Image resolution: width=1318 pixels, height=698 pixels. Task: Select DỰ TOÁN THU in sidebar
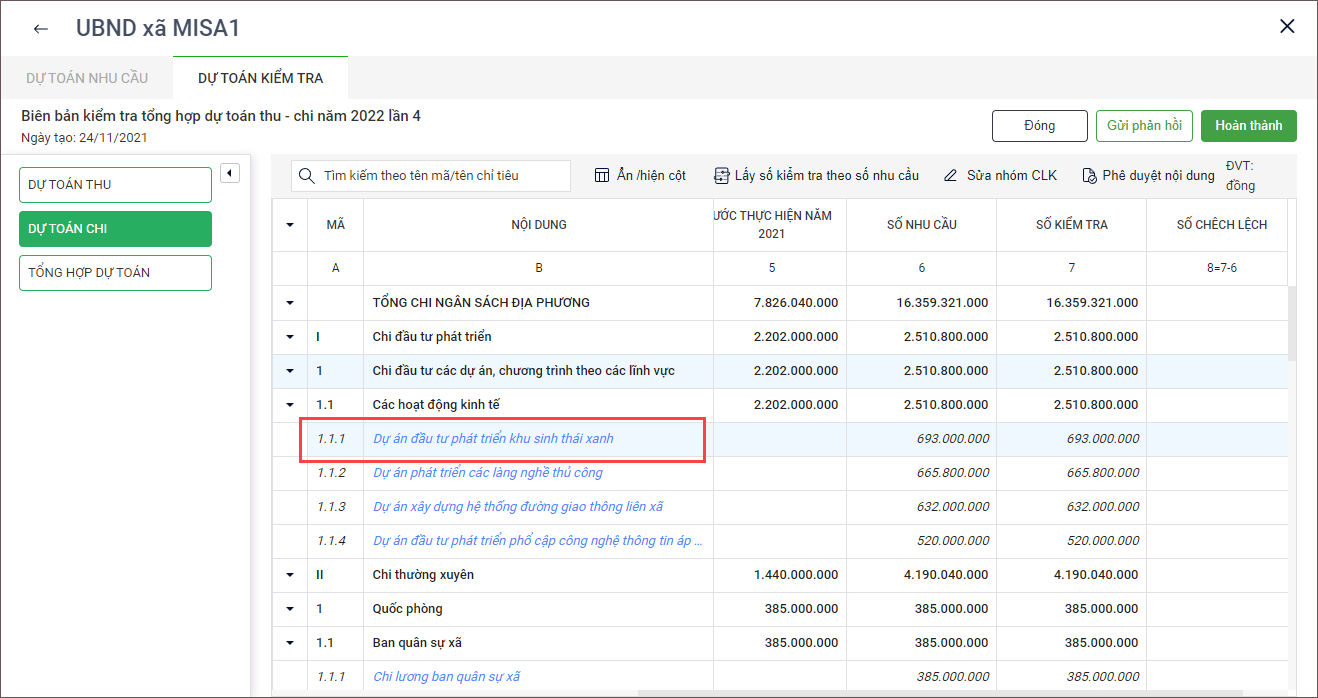pyautogui.click(x=115, y=185)
